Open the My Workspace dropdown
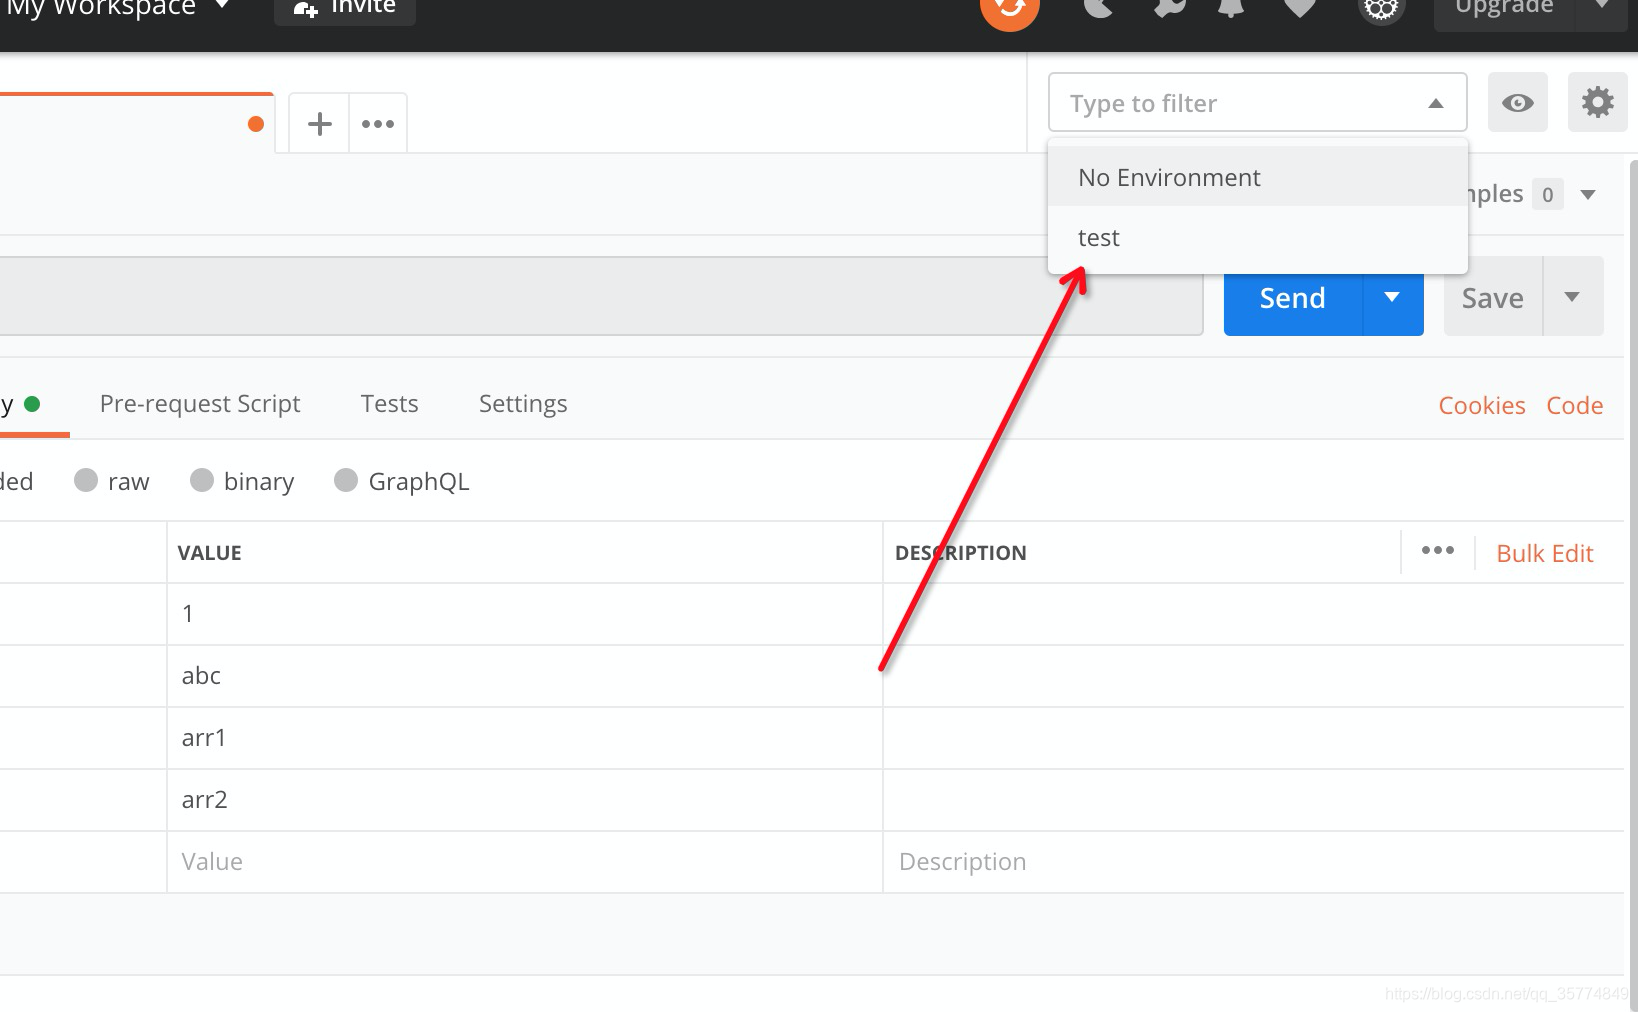The image size is (1638, 1012). tap(118, 8)
